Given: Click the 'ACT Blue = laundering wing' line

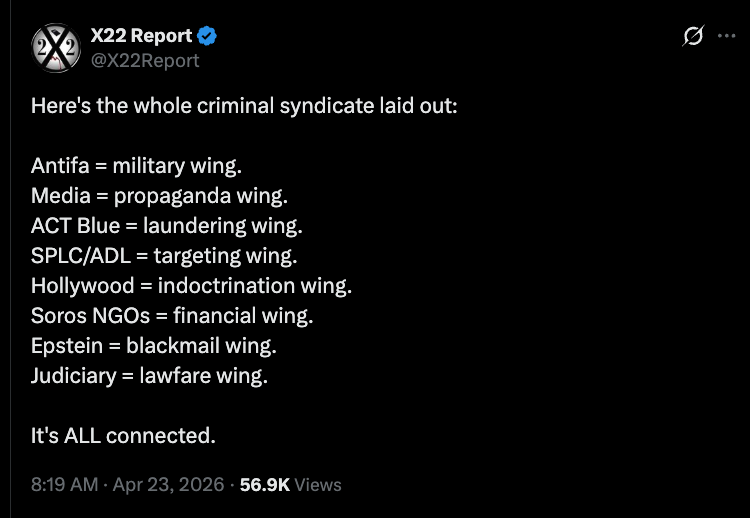Looking at the screenshot, I should 167,225.
